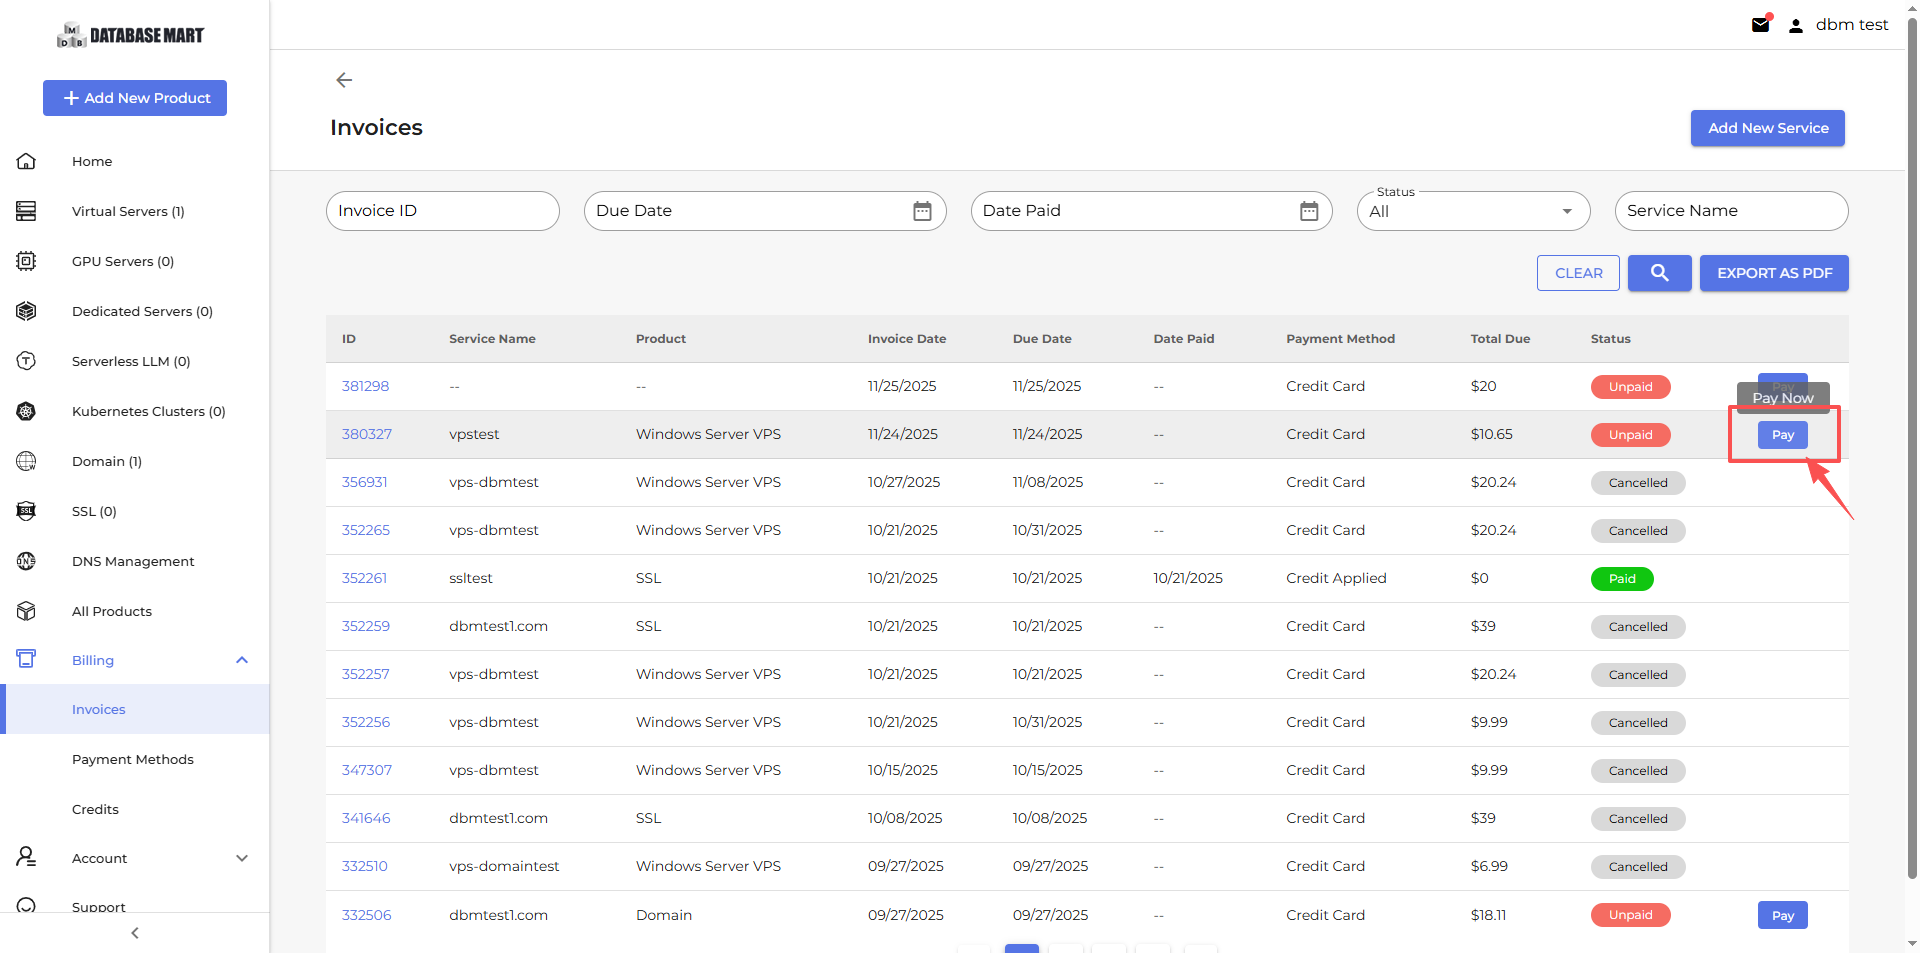The image size is (1920, 953).
Task: Click the Billing icon in sidebar
Action: point(27,659)
